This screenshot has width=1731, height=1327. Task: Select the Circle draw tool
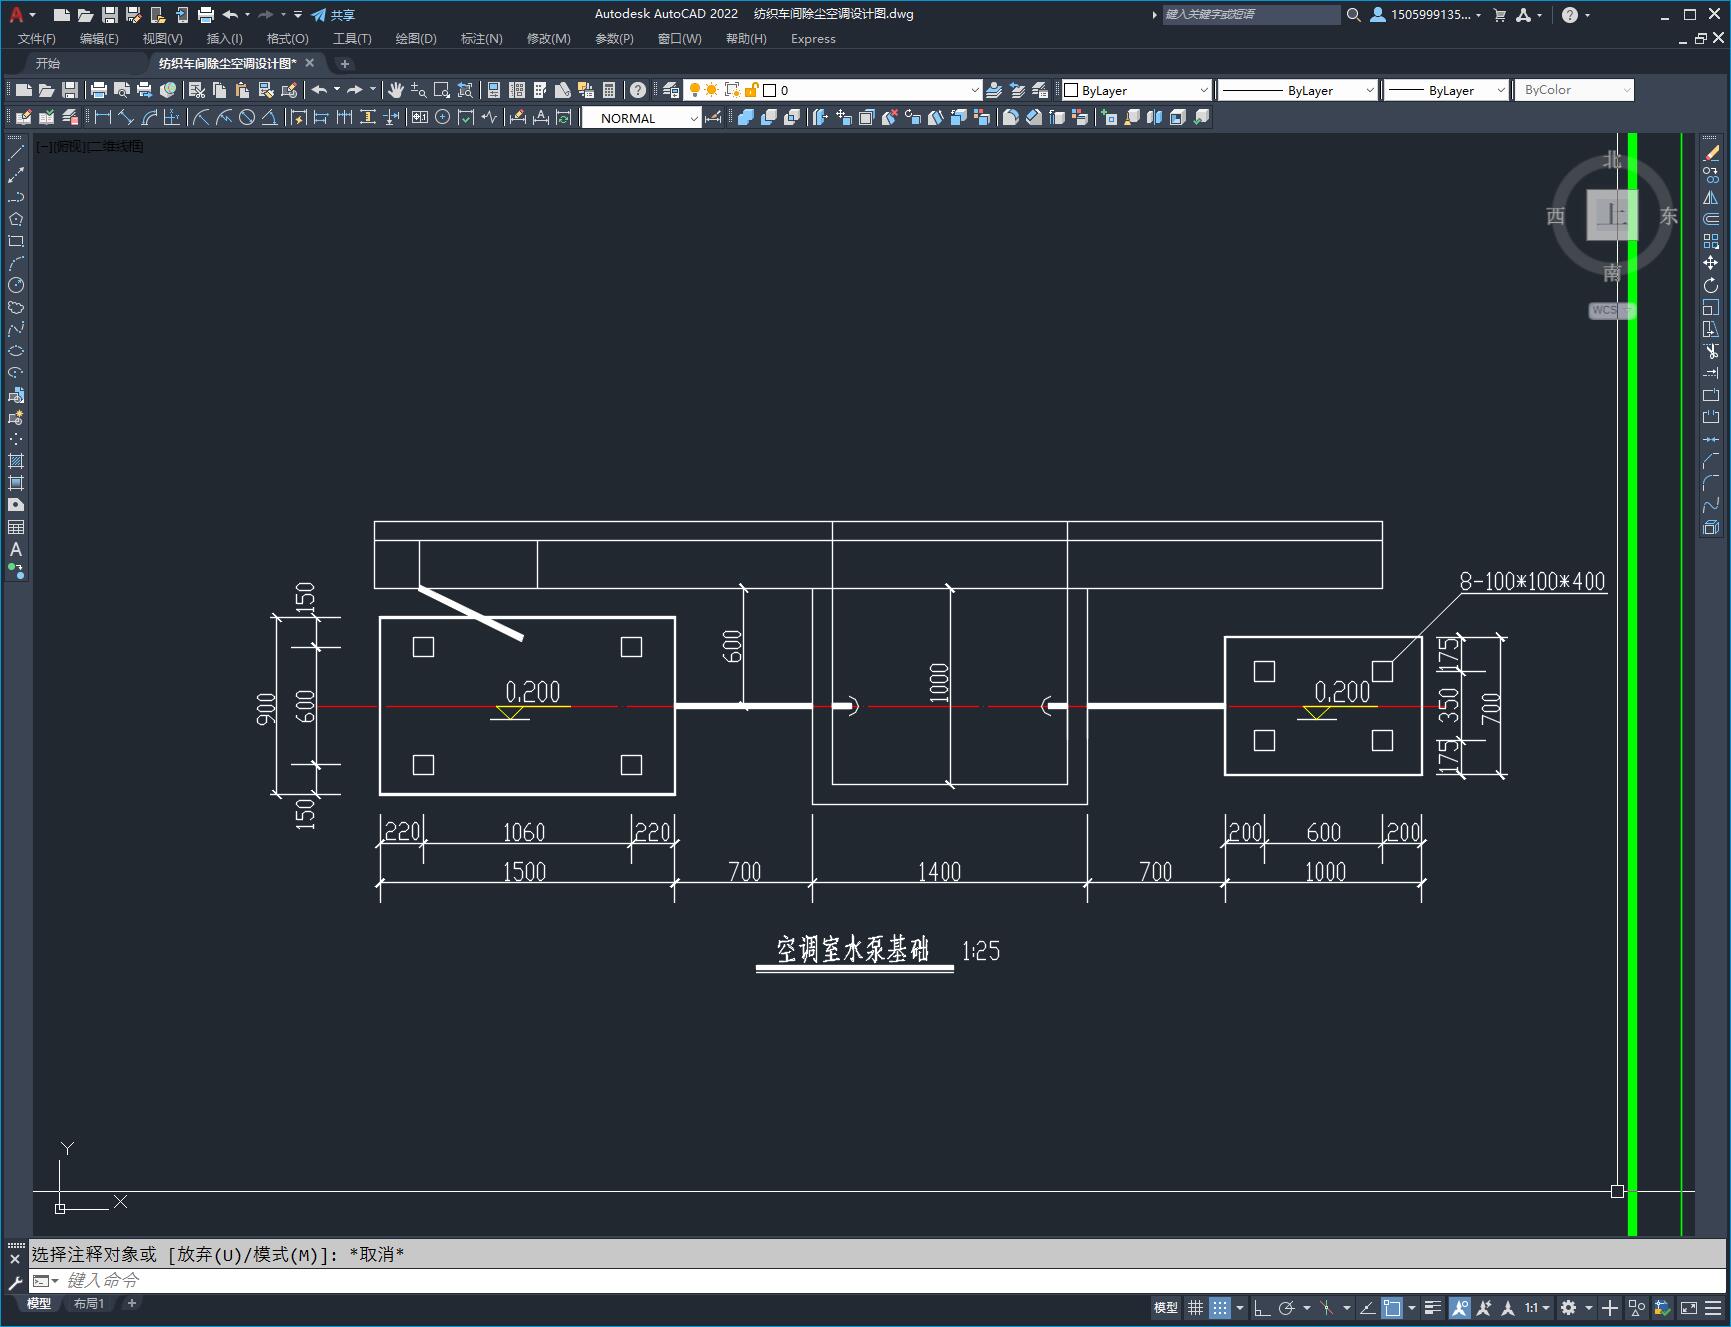(16, 285)
